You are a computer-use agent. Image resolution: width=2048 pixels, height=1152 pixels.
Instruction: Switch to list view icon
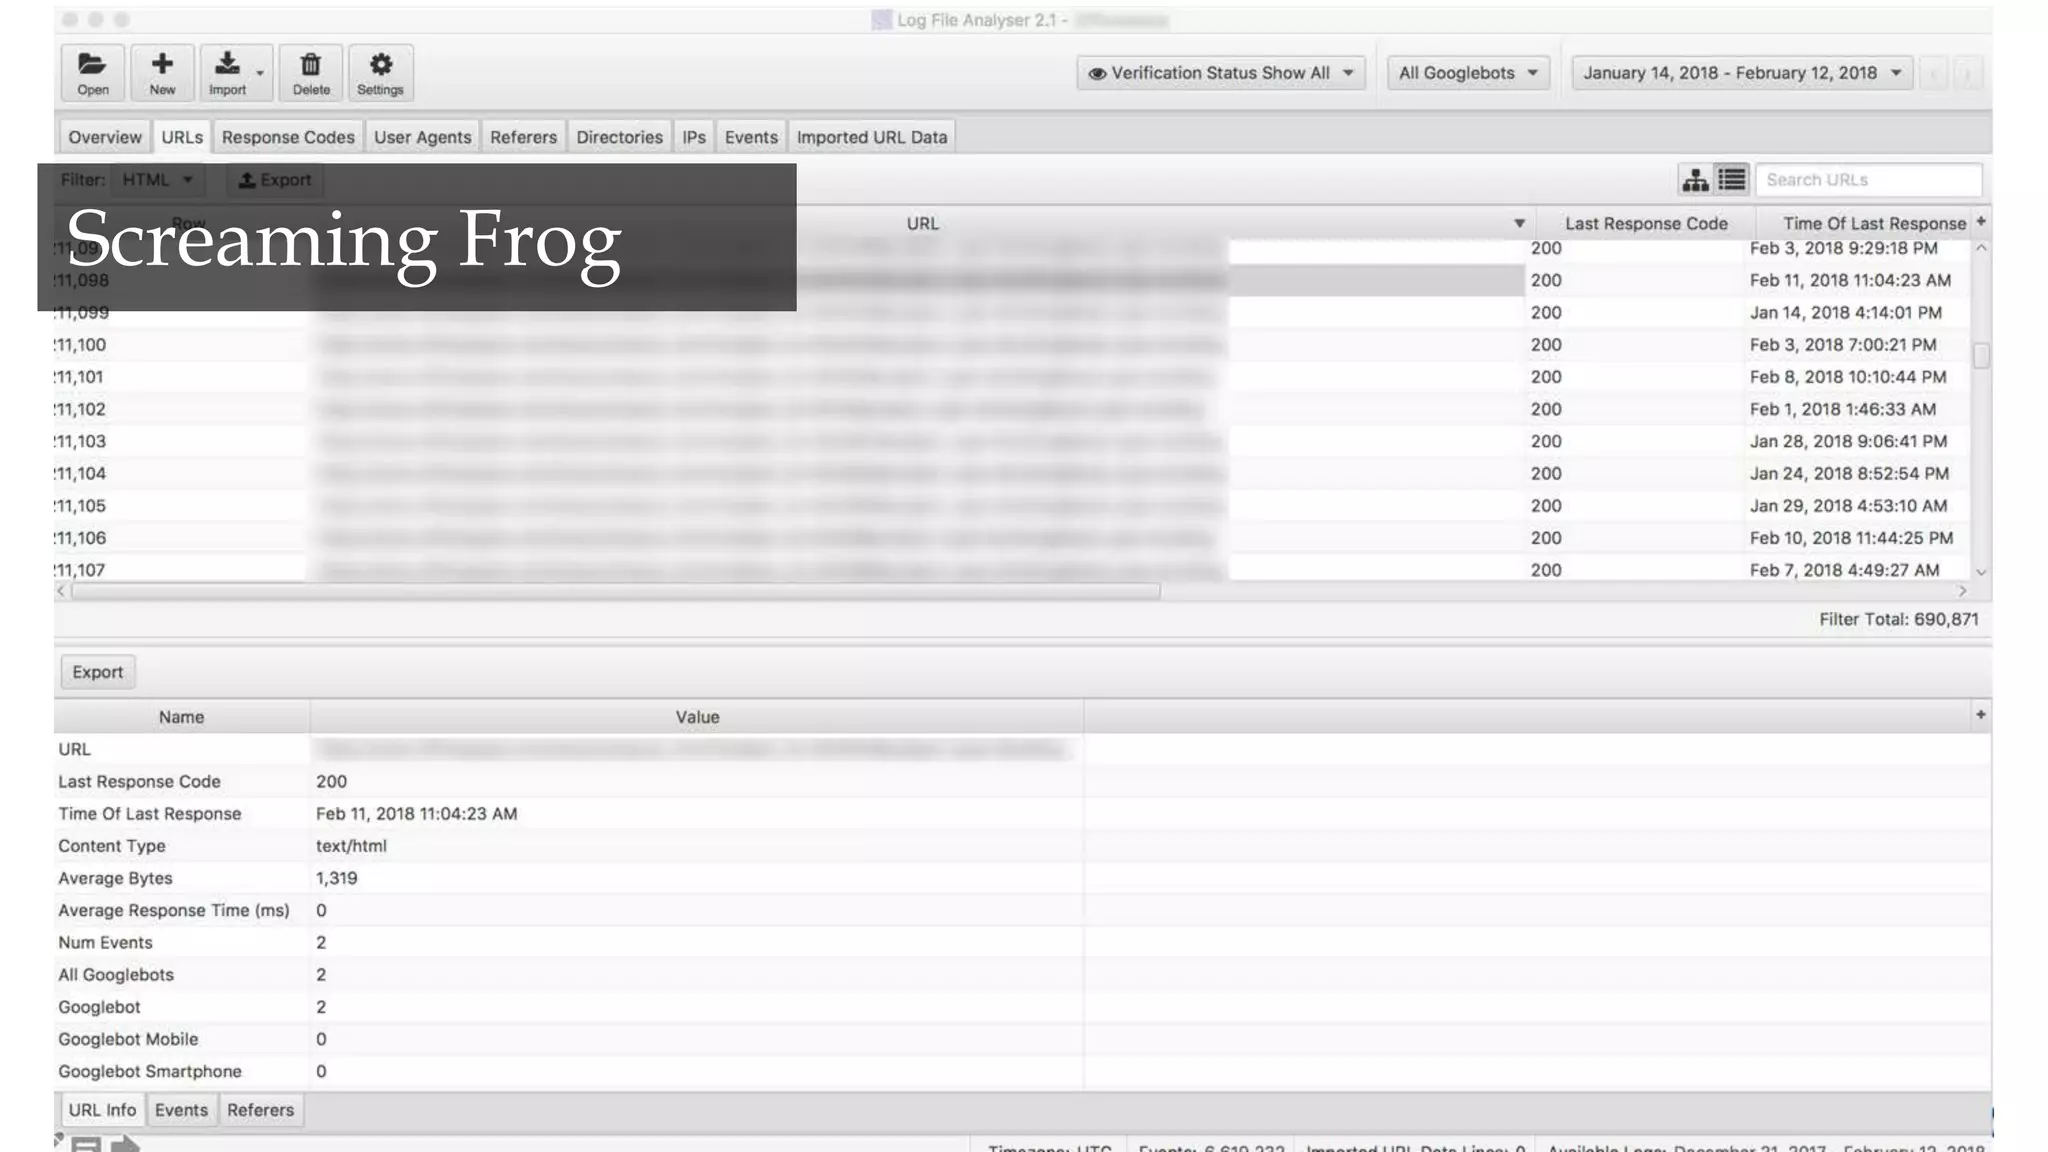coord(1732,180)
